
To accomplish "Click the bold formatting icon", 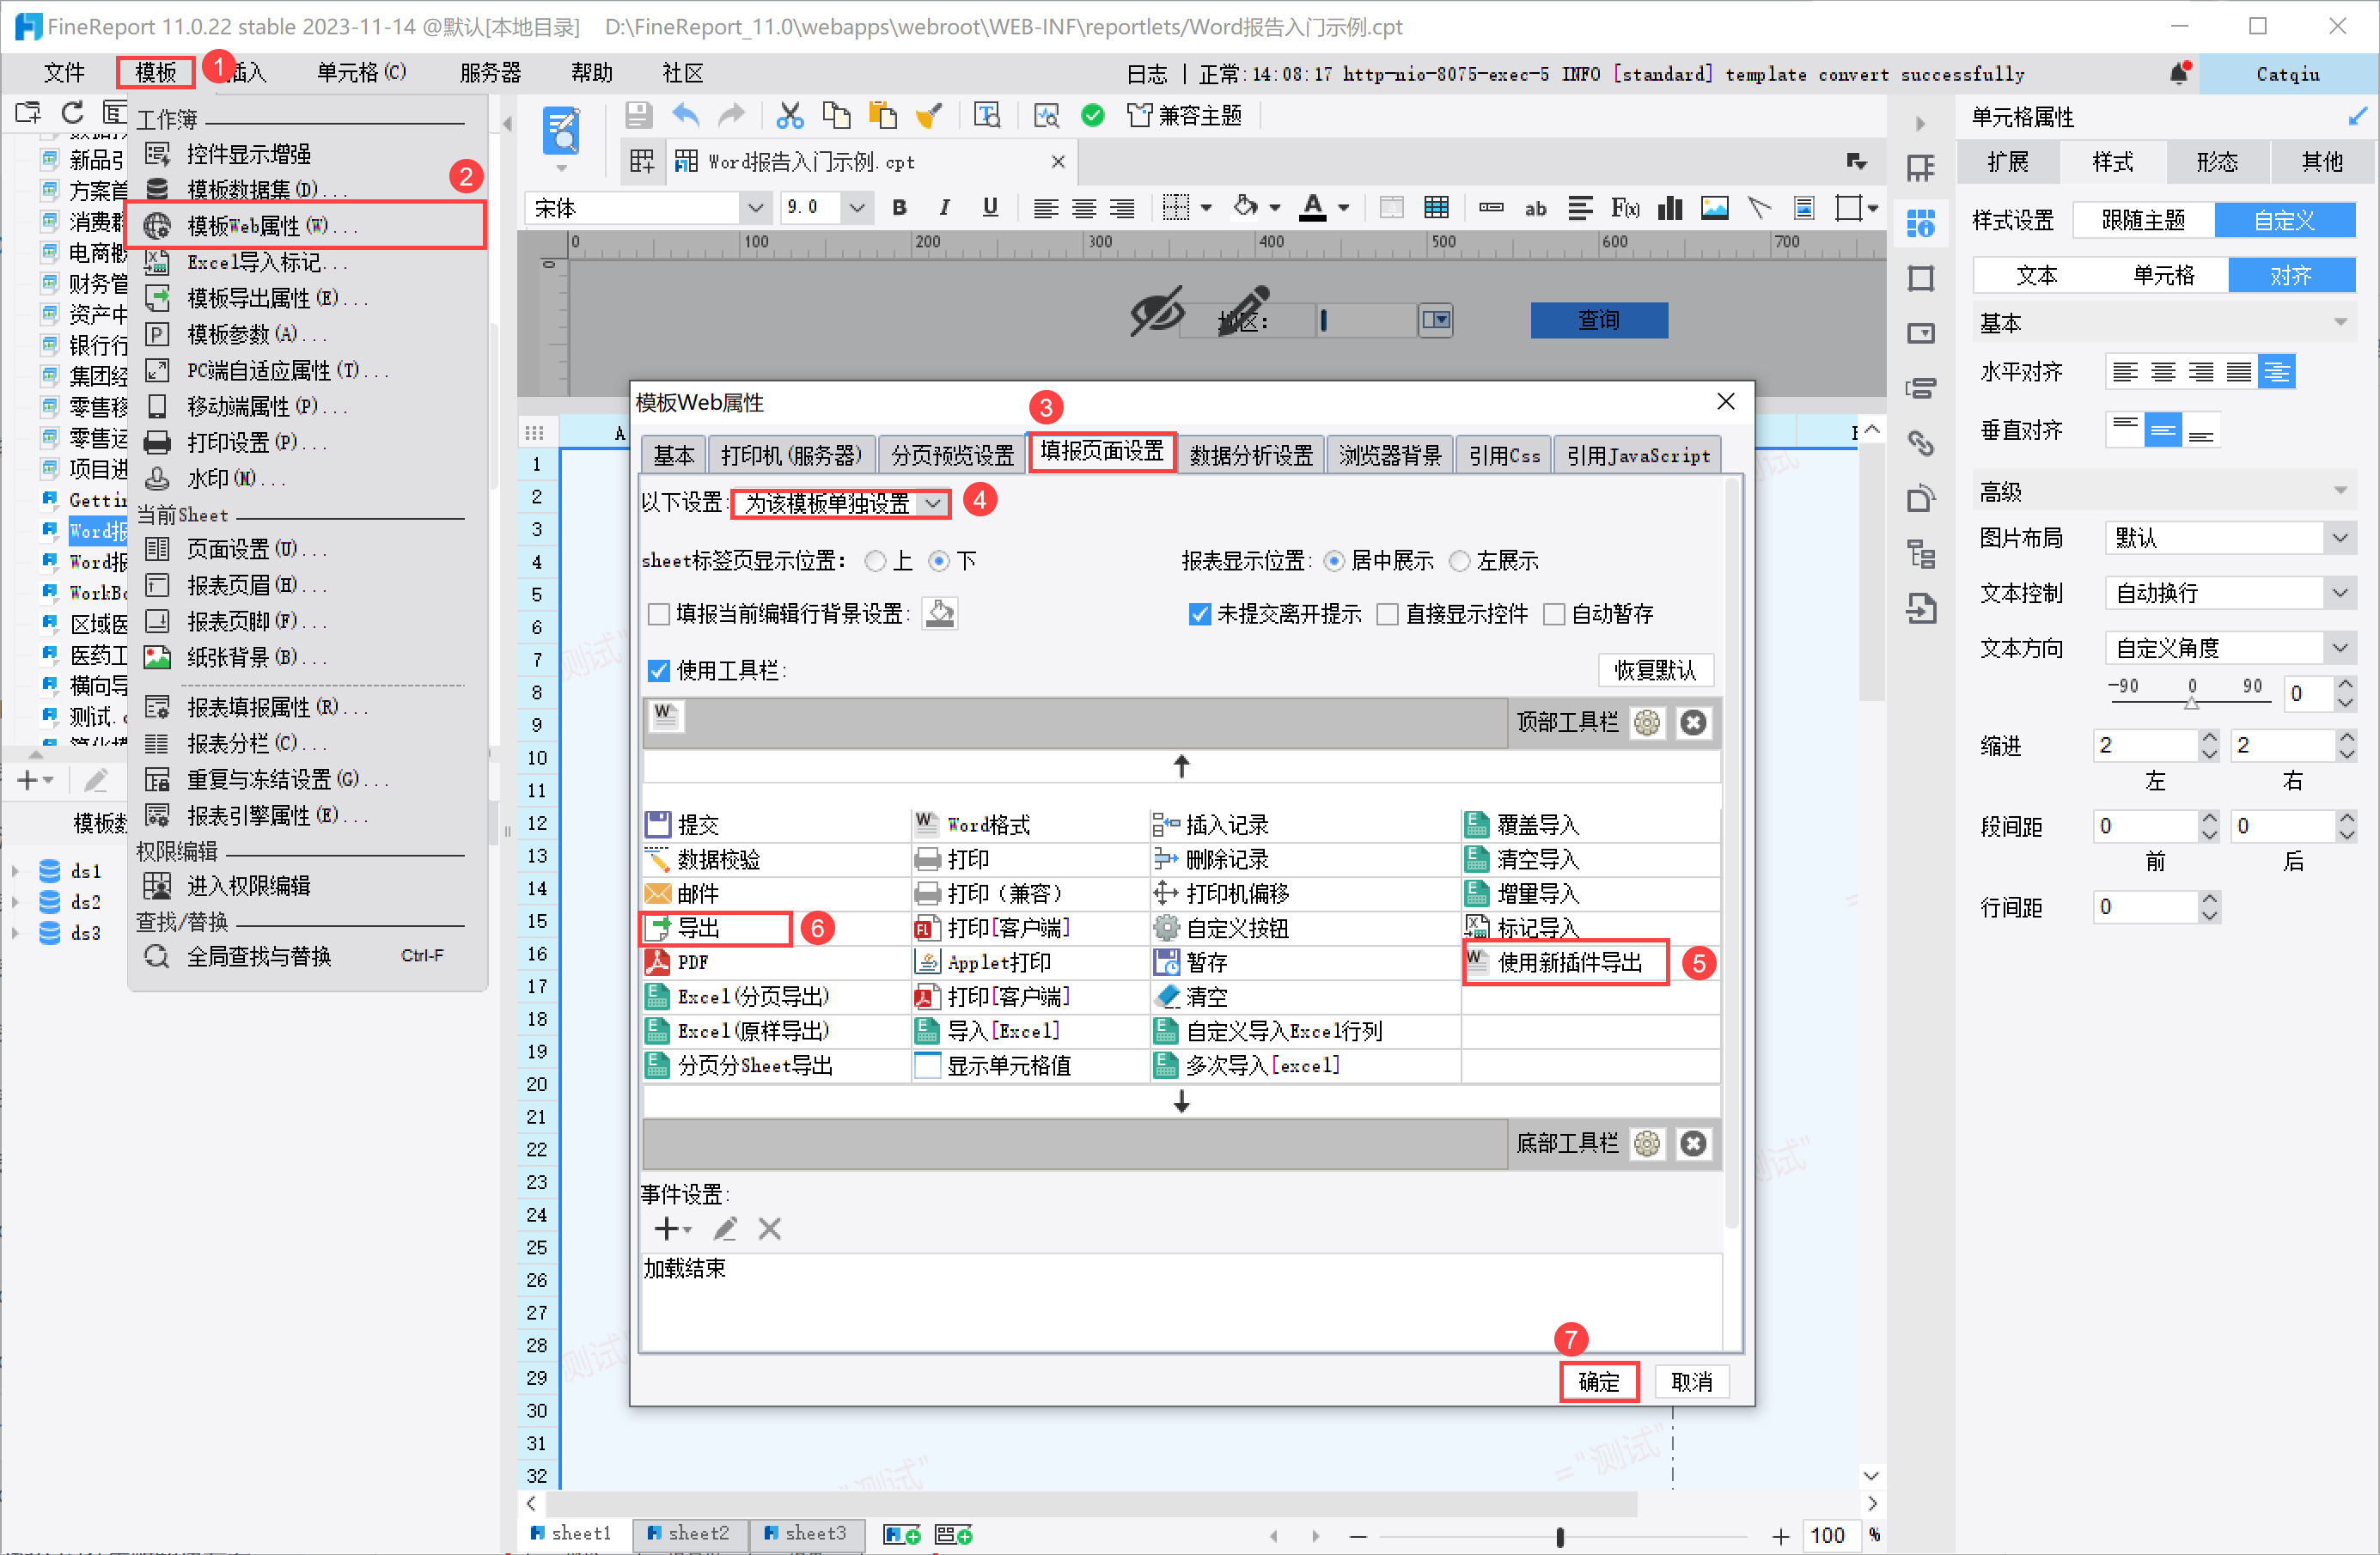I will [899, 207].
